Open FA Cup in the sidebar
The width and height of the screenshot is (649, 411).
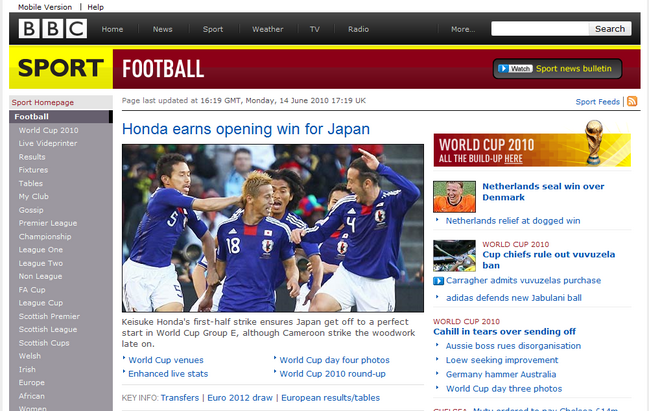[x=32, y=290]
